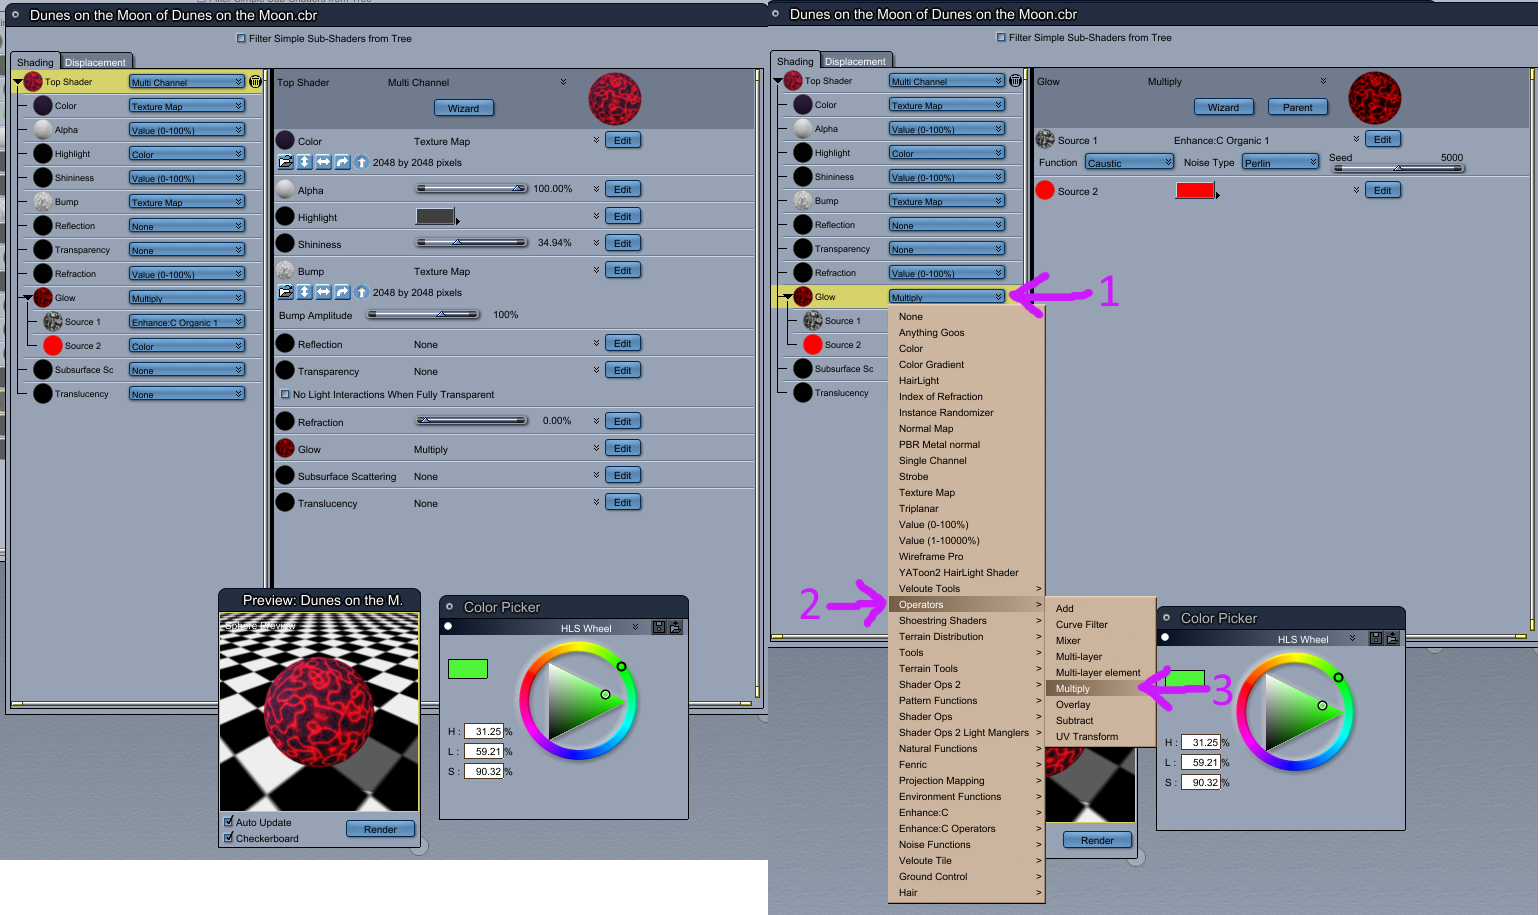The image size is (1540, 915).
Task: Toggle Filter Simple Sub-Shaders in left window
Action: (x=241, y=39)
